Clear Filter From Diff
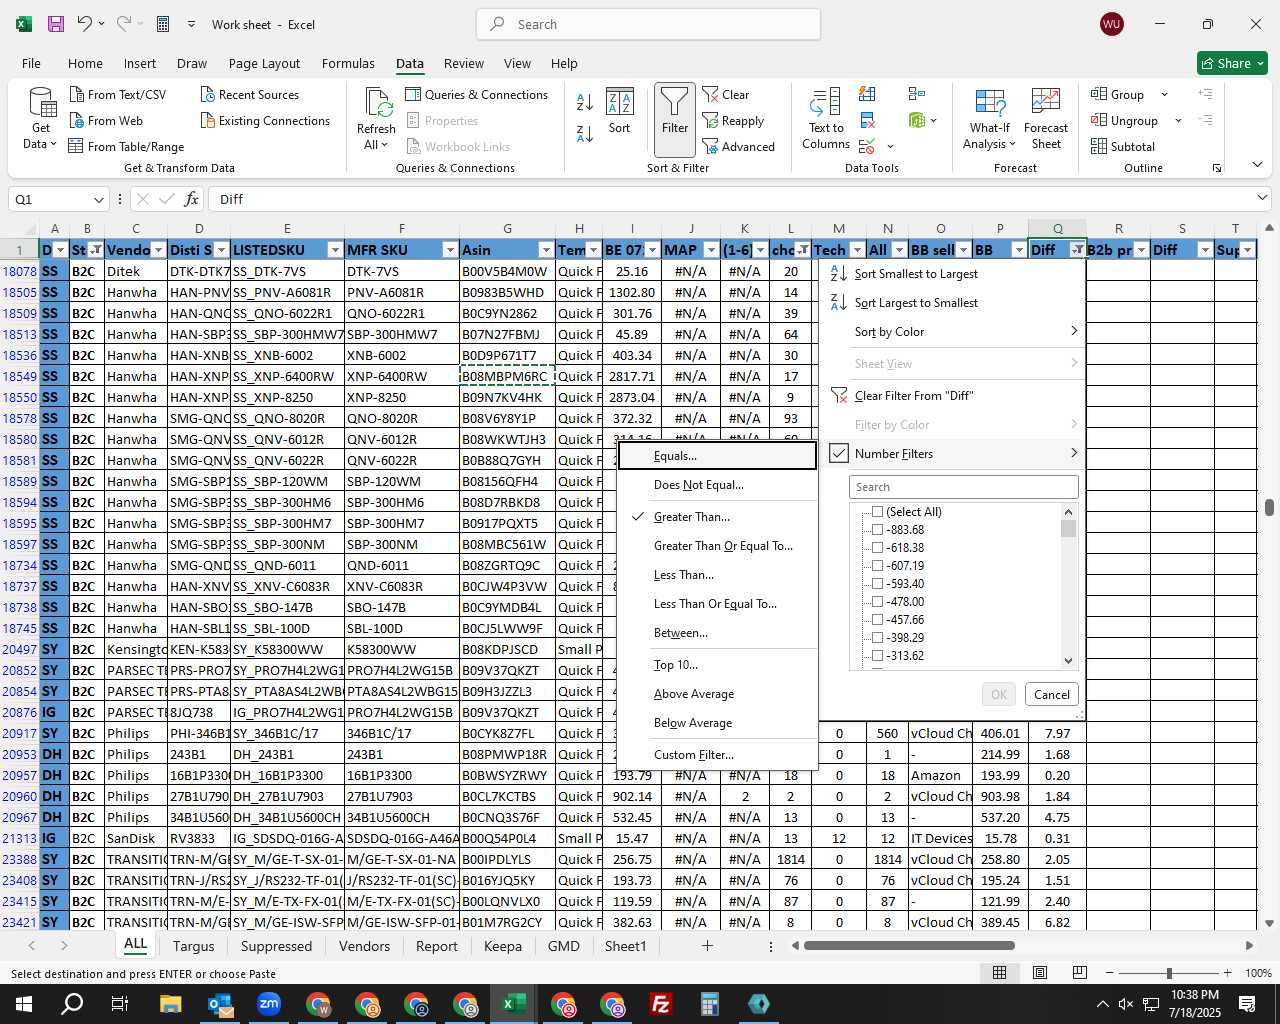This screenshot has height=1024, width=1280. 953,396
